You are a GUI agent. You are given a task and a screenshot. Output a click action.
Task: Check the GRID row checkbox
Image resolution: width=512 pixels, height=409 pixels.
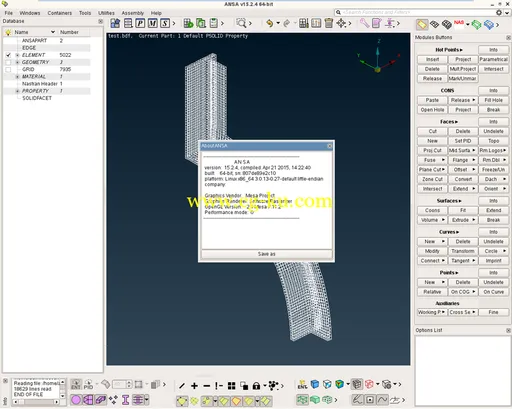pos(8,69)
